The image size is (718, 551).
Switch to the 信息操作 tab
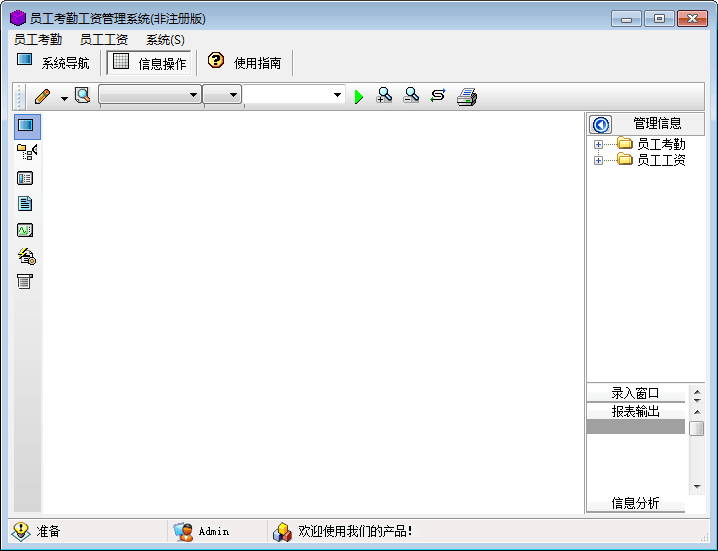coord(149,63)
